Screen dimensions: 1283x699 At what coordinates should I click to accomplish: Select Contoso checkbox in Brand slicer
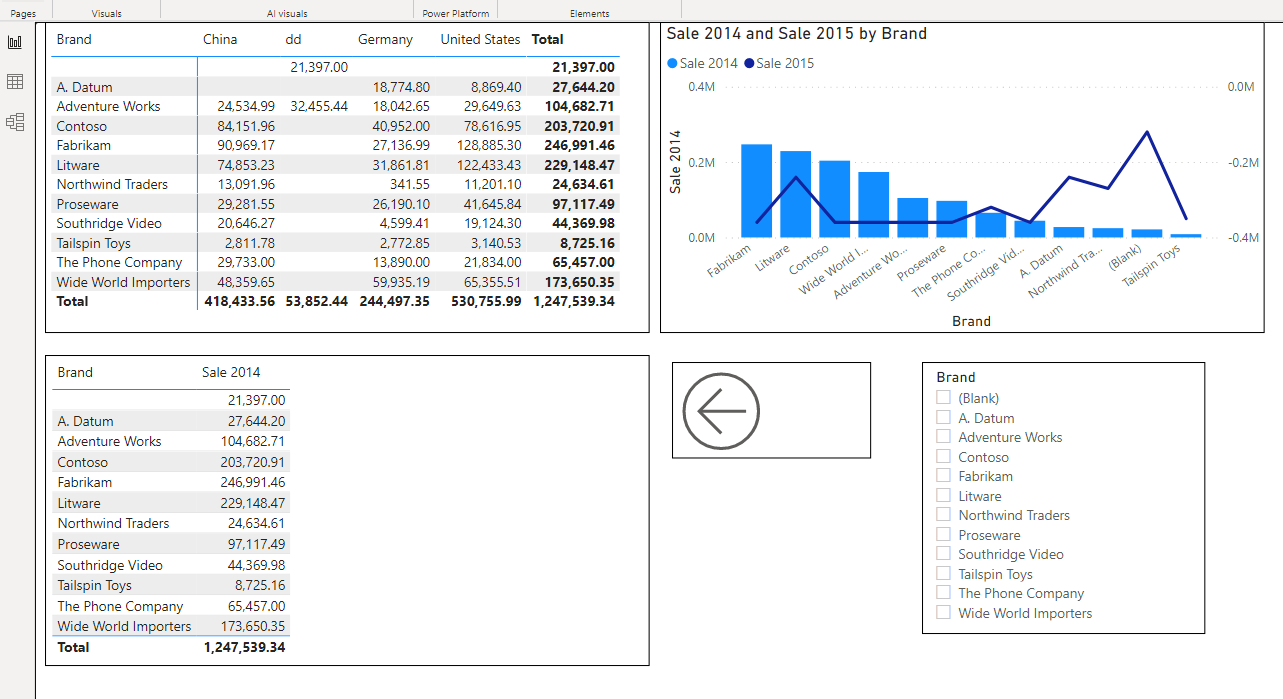pyautogui.click(x=943, y=456)
